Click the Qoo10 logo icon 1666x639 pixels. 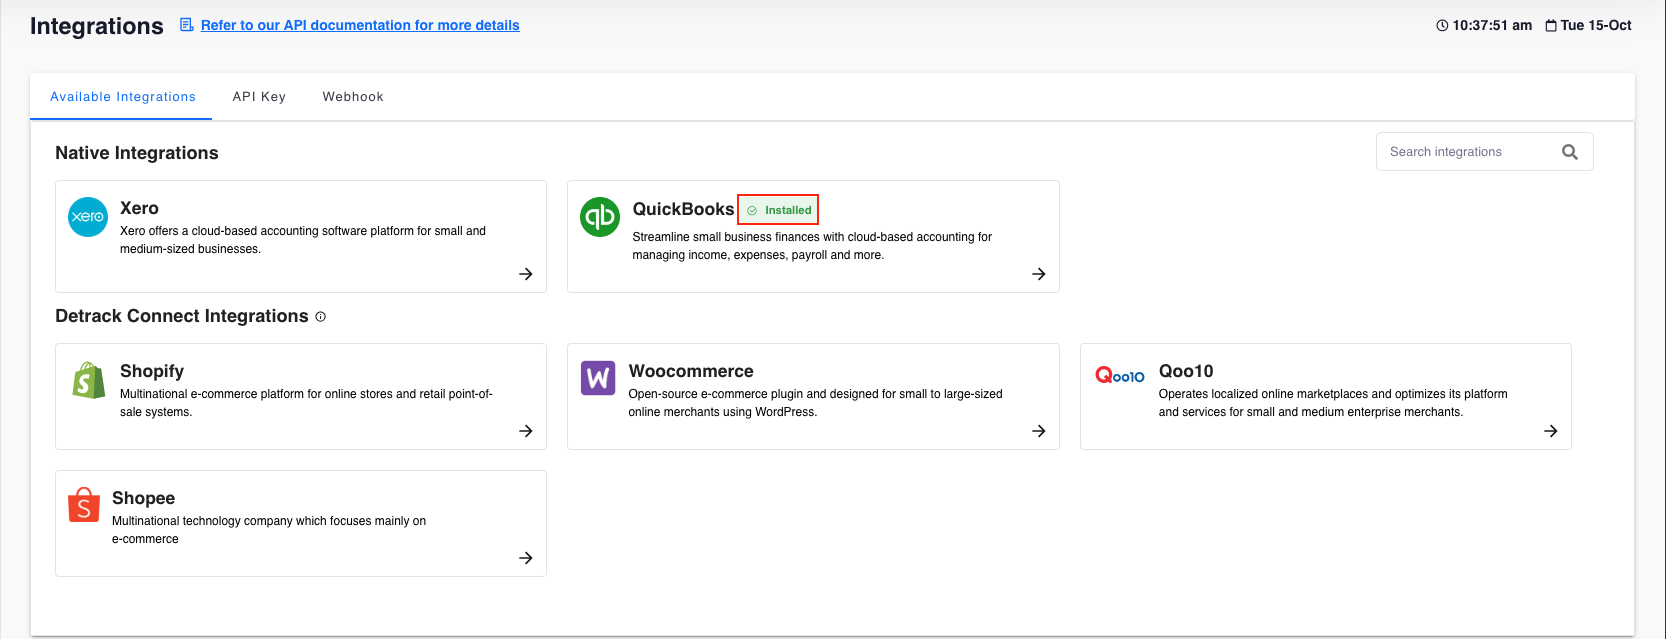pos(1120,375)
